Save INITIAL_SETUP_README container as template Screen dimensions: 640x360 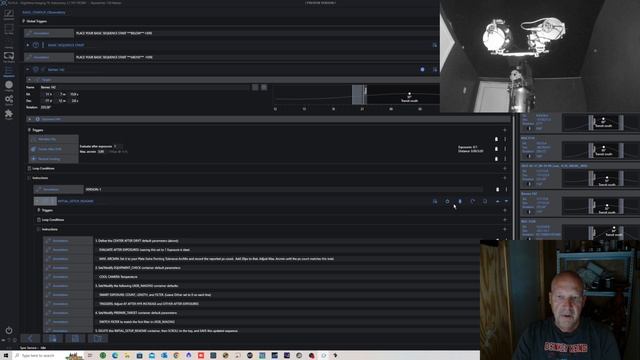click(x=435, y=201)
